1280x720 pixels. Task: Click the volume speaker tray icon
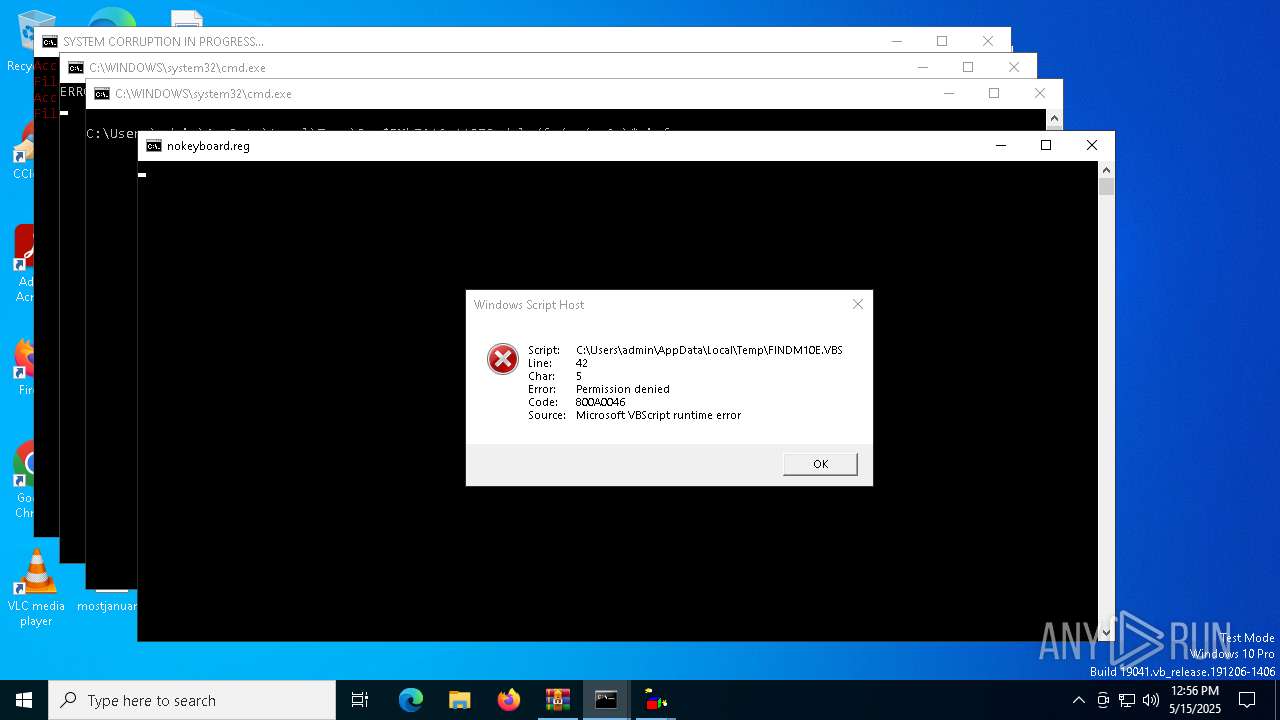[1151, 700]
